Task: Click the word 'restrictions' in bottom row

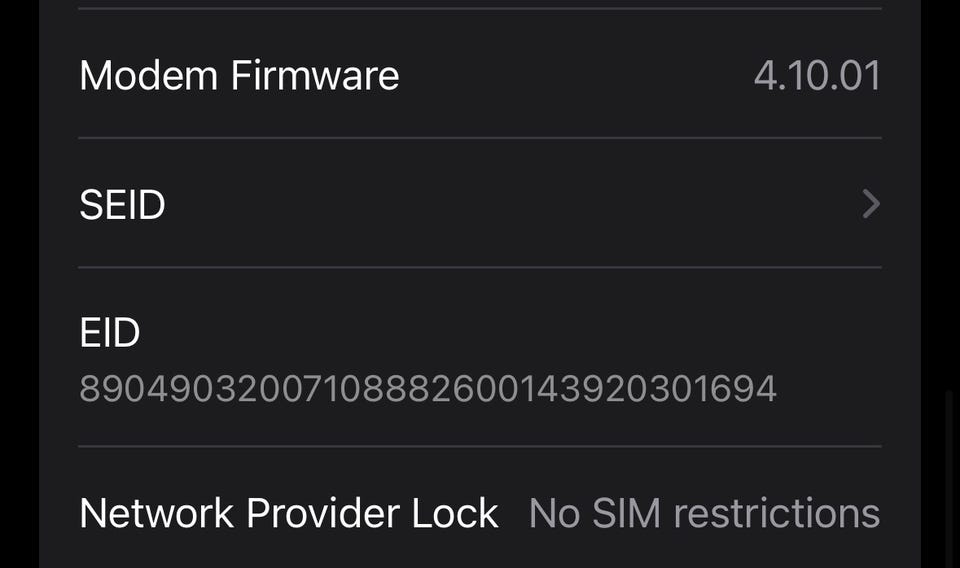Action: click(776, 513)
